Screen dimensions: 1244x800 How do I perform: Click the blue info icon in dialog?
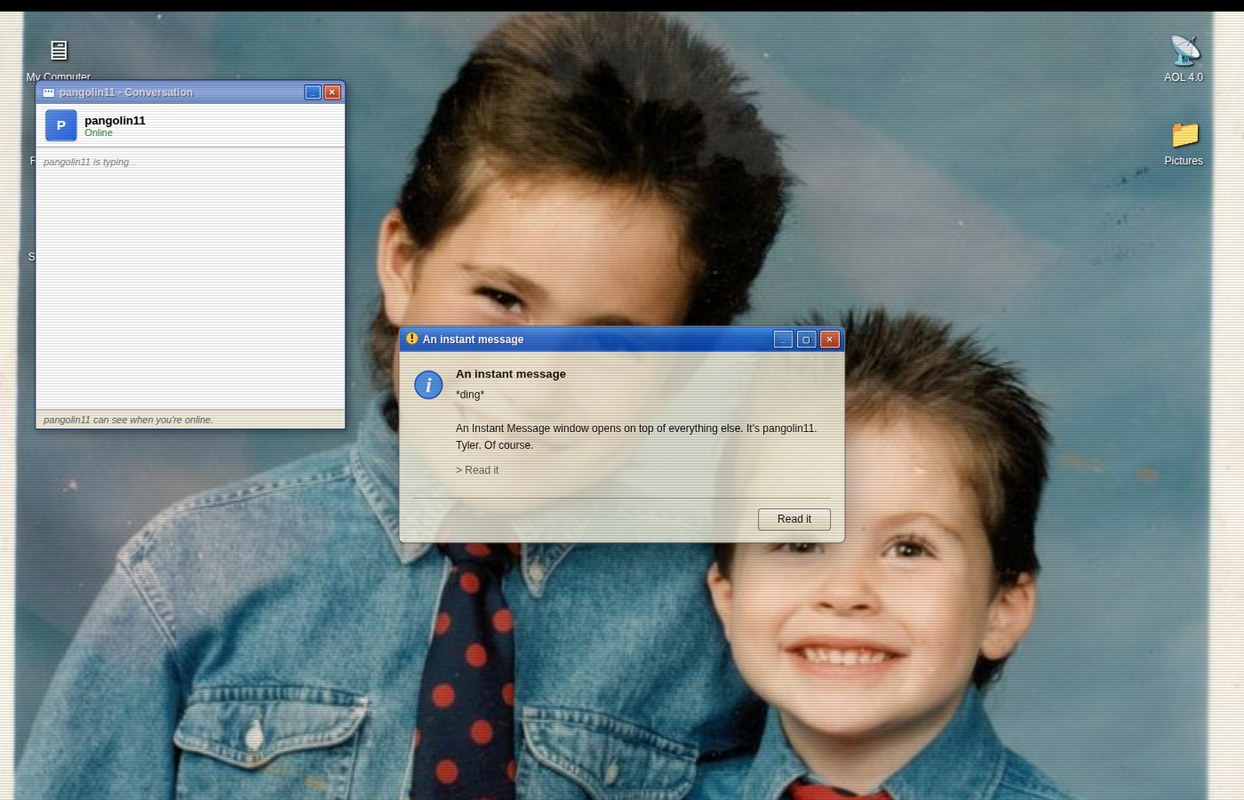click(x=429, y=385)
